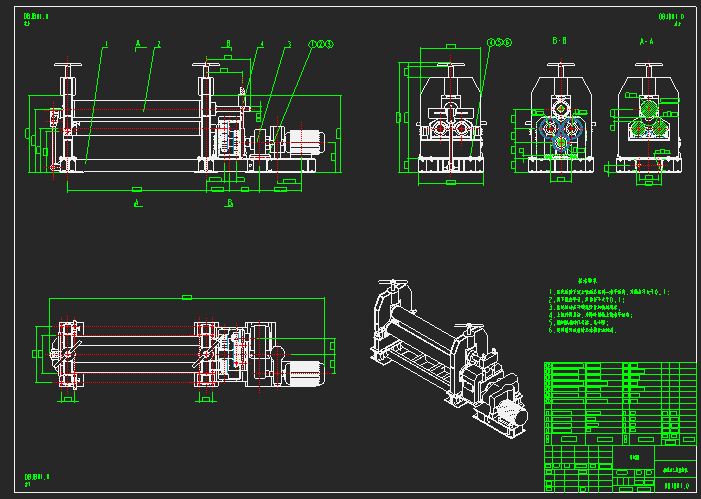Click the A-A section view label
Viewport: 701px width, 499px height.
pyautogui.click(x=646, y=42)
